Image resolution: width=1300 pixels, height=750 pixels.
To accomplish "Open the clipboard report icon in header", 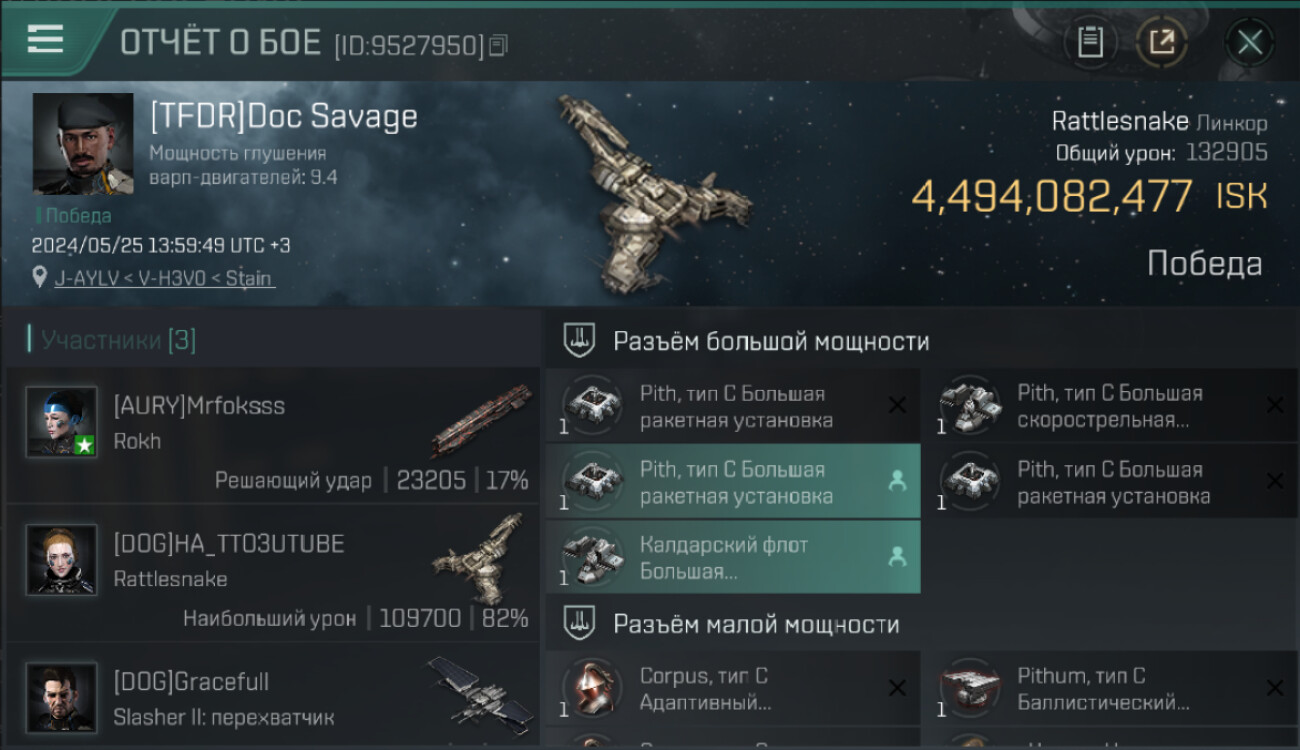I will 1090,42.
